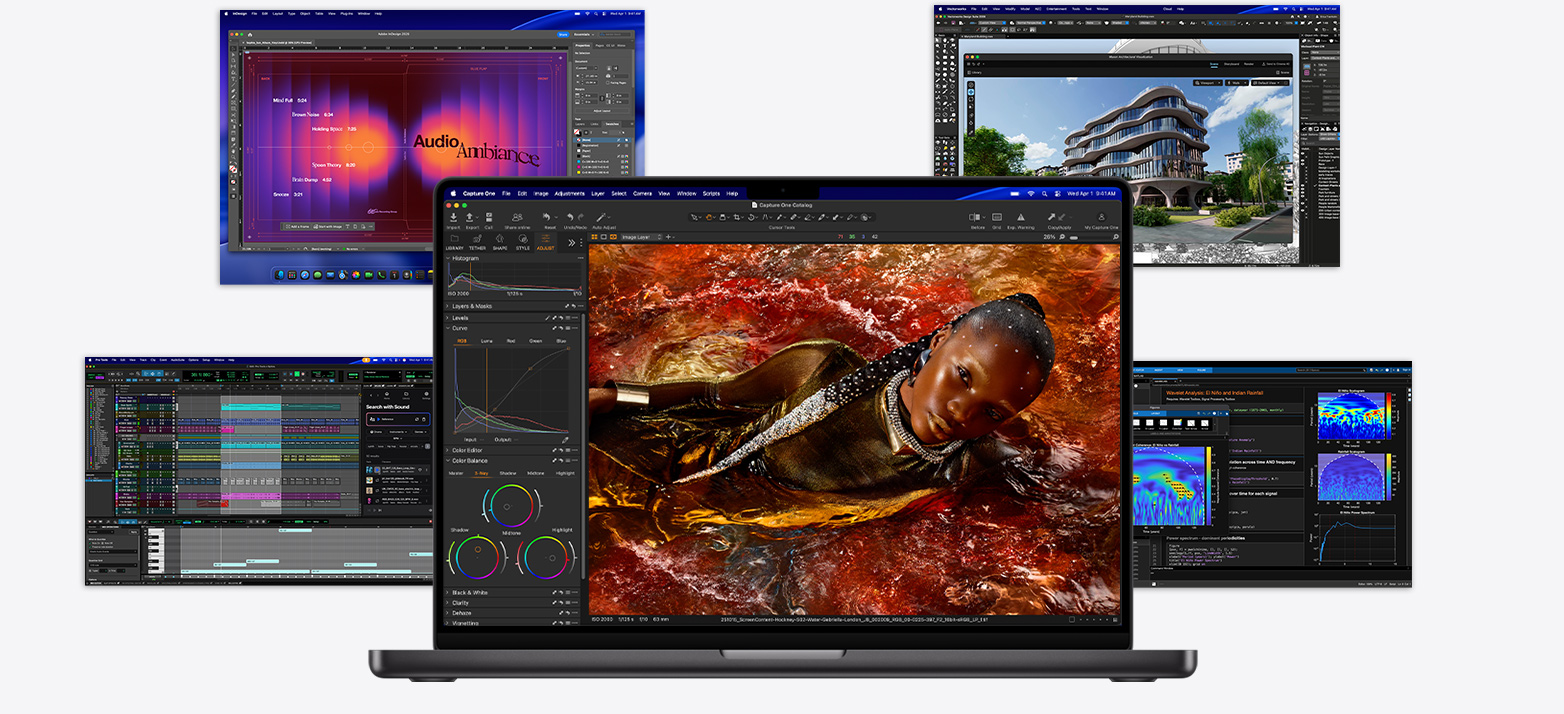Select the Adjust tool tab icon
Viewport: 1564px width, 714px height.
546,240
